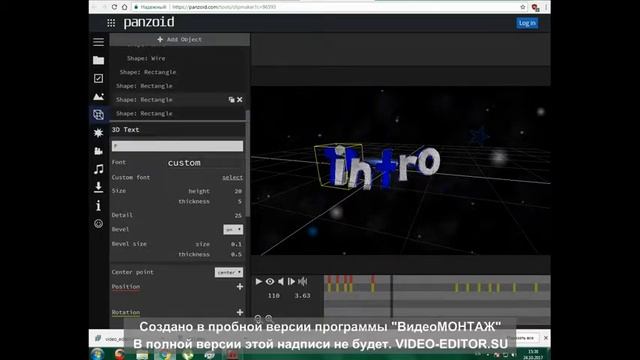The width and height of the screenshot is (640, 360).
Task: Select the 3D objects cube icon
Action: point(98,115)
